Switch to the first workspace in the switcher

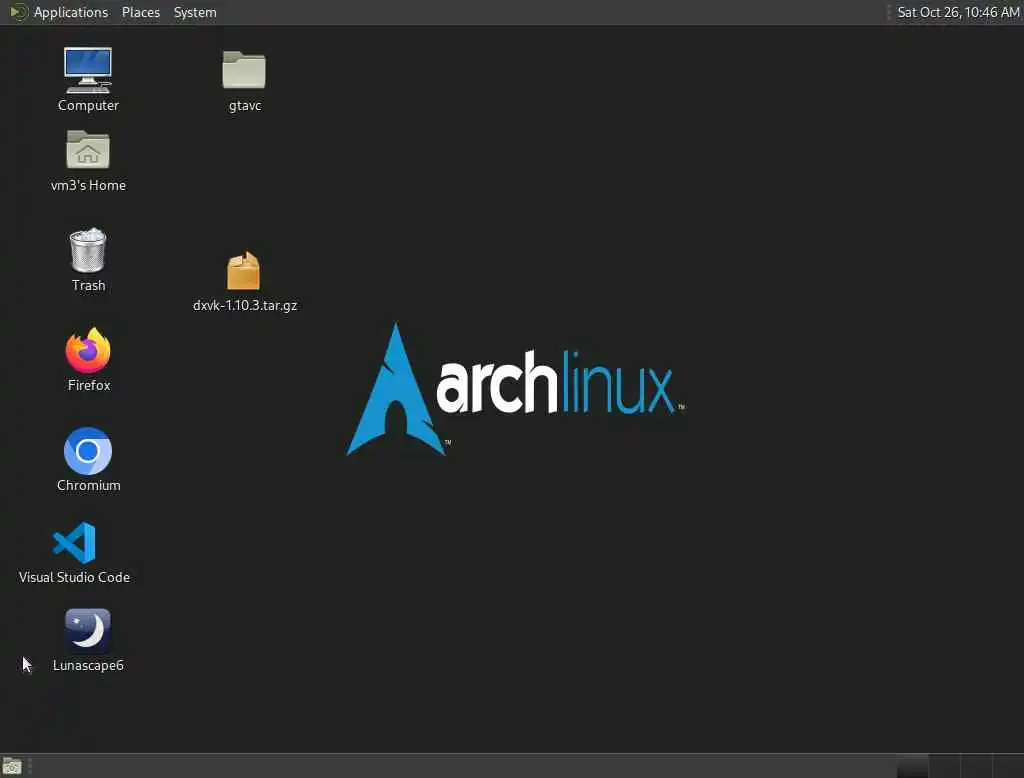[x=912, y=766]
